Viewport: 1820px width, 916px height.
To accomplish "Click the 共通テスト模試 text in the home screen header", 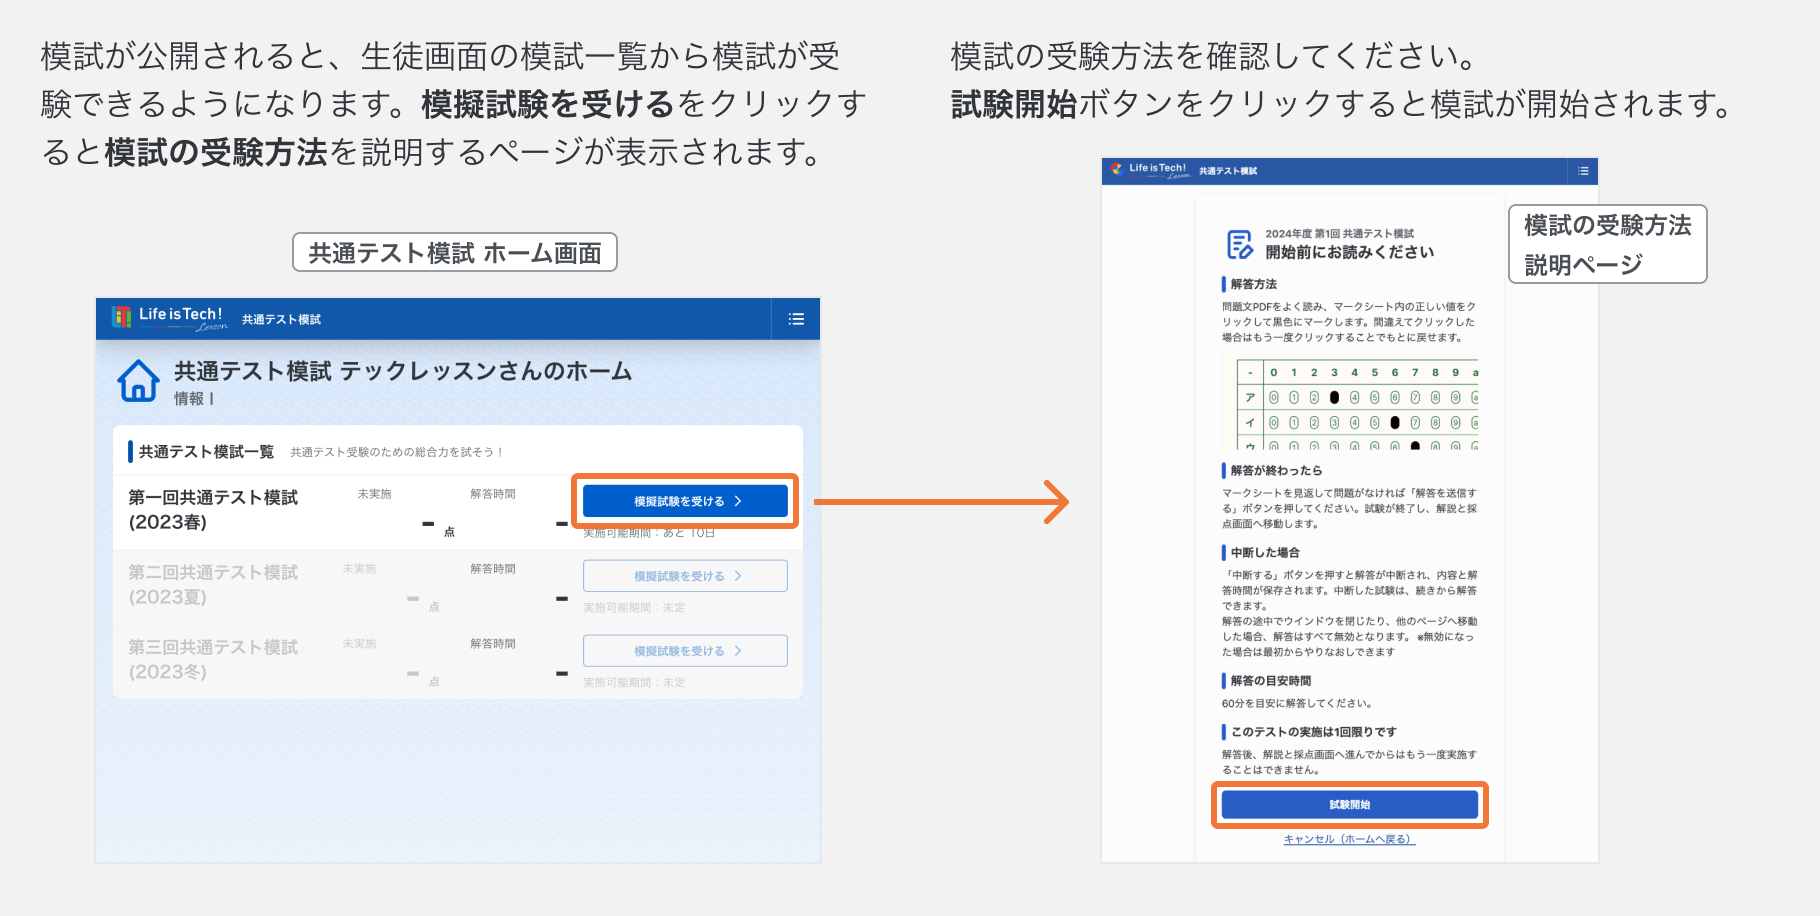I will tap(281, 320).
